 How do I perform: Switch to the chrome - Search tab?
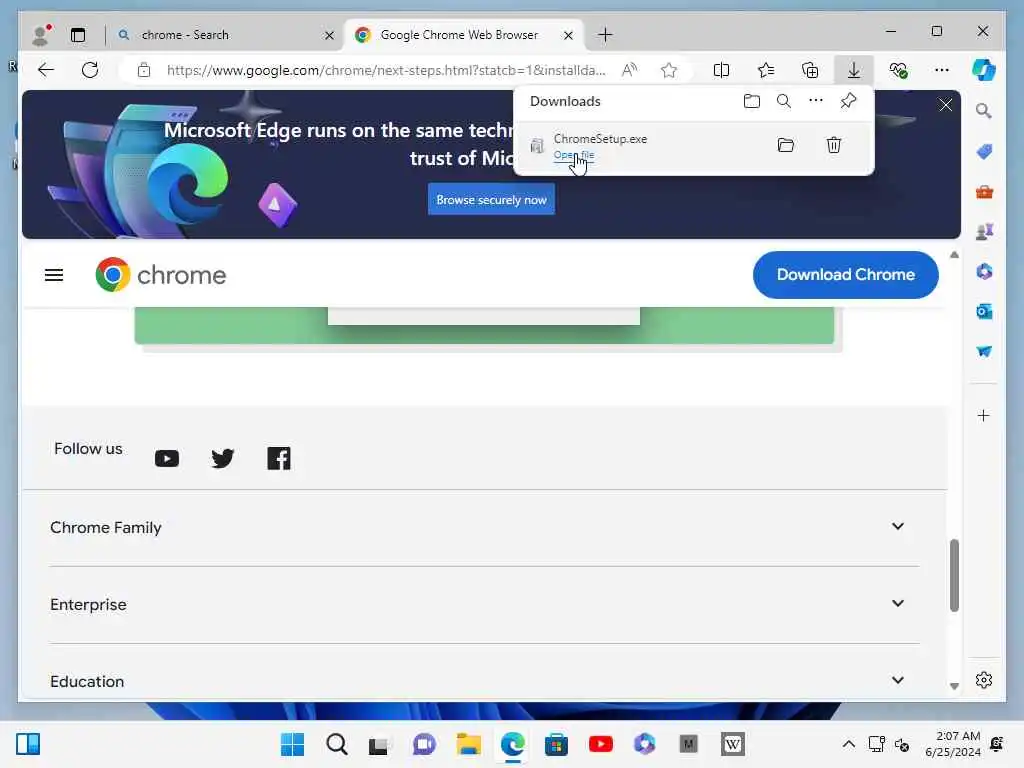click(225, 35)
